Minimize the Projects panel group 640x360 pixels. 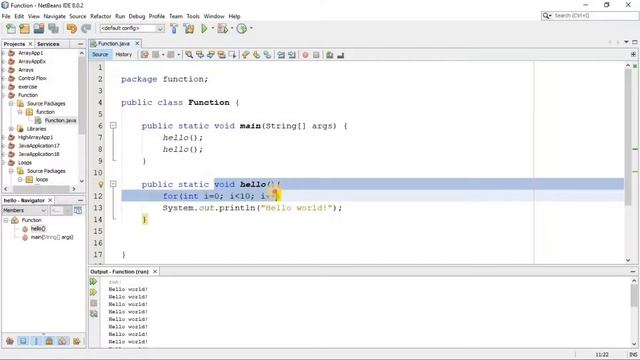click(x=80, y=44)
